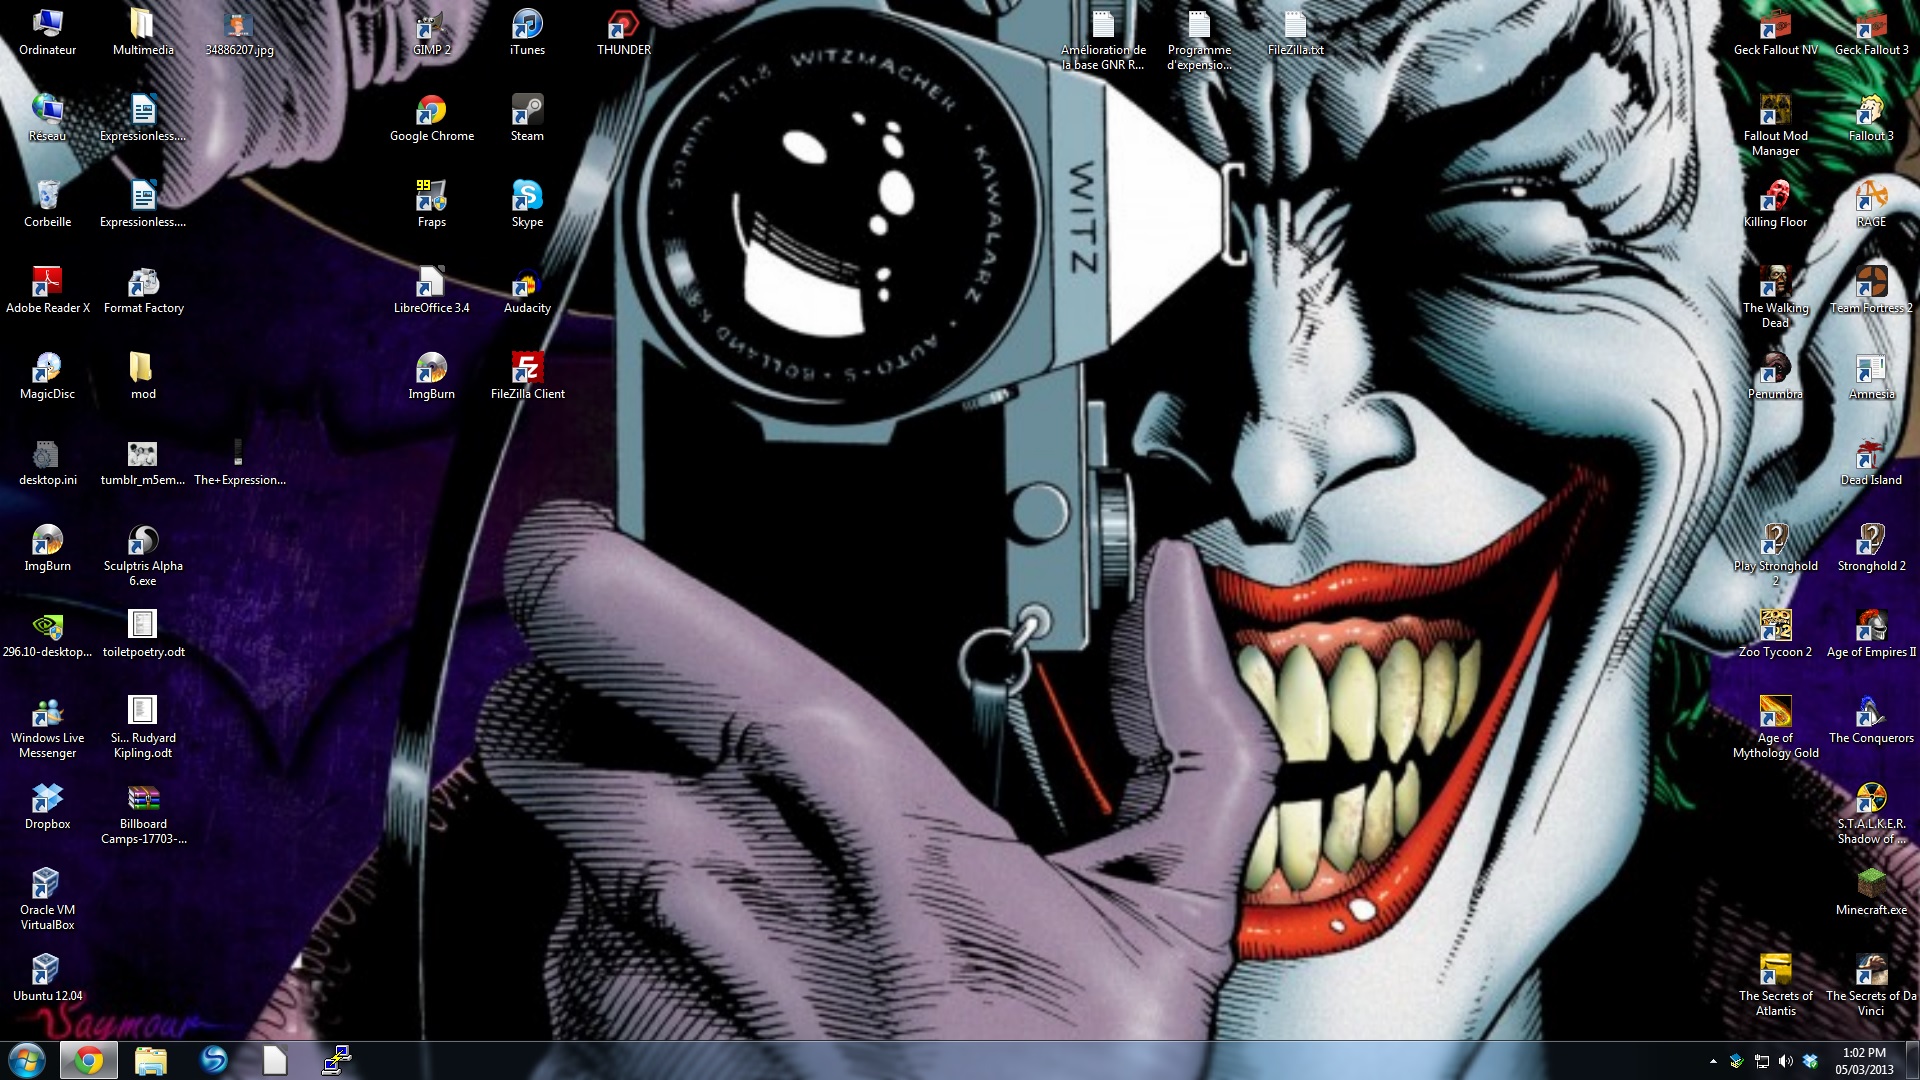Open the Fraps shortcut
This screenshot has width=1920, height=1080.
pos(431,204)
